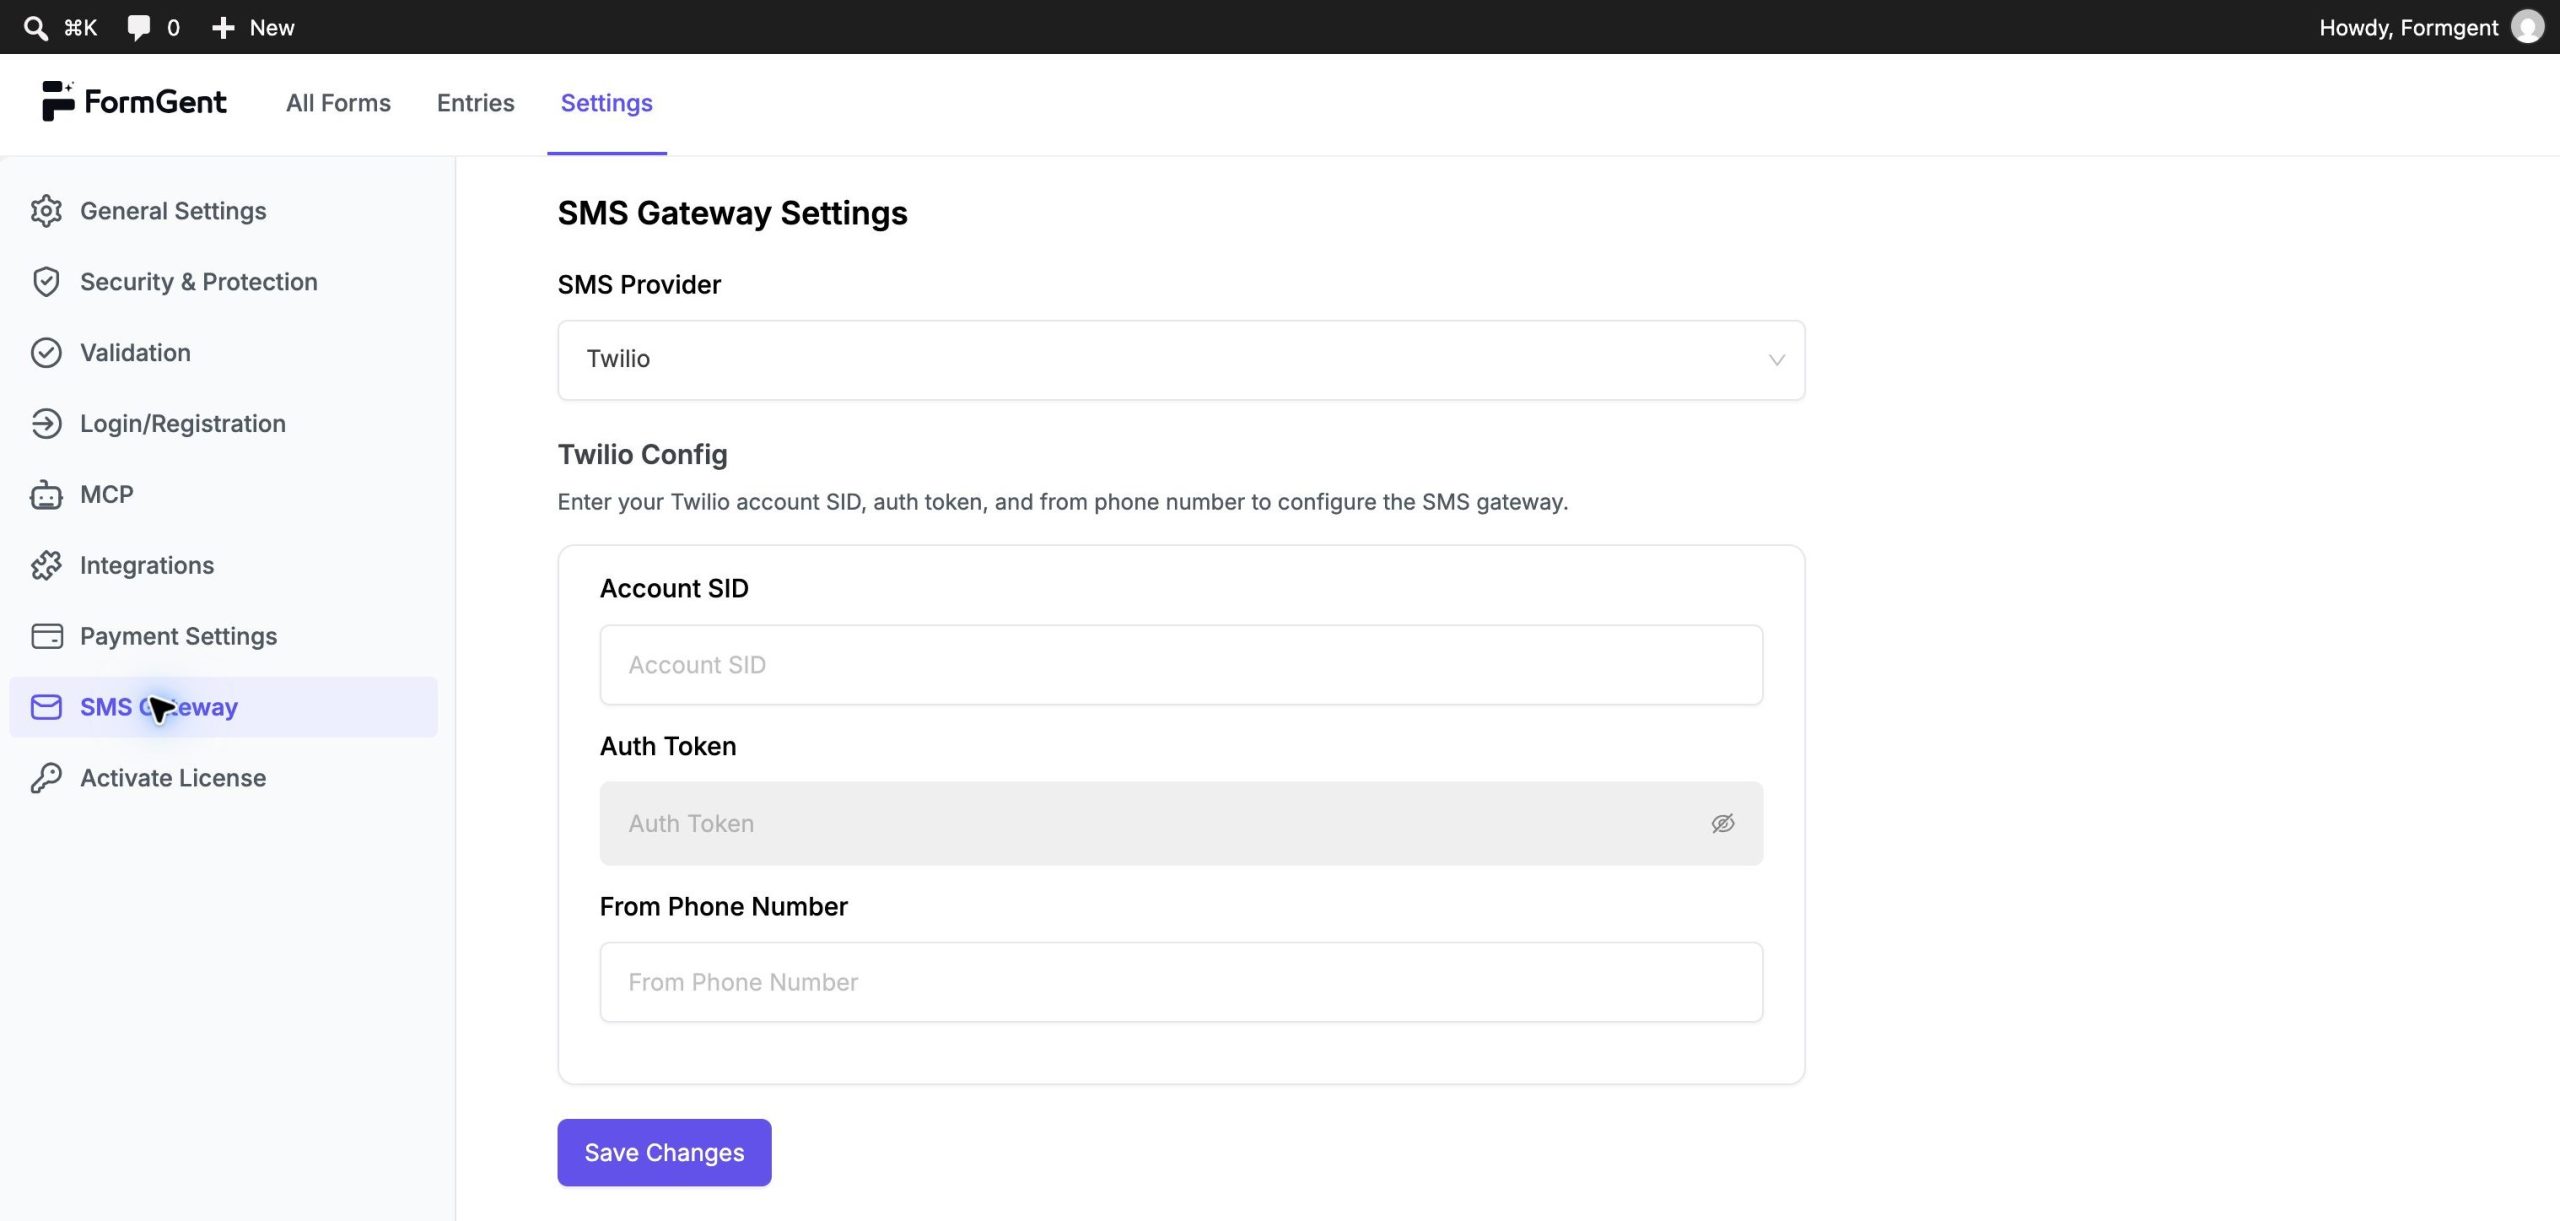
Task: Expand the SMS Provider chevron arrow
Action: (1776, 360)
